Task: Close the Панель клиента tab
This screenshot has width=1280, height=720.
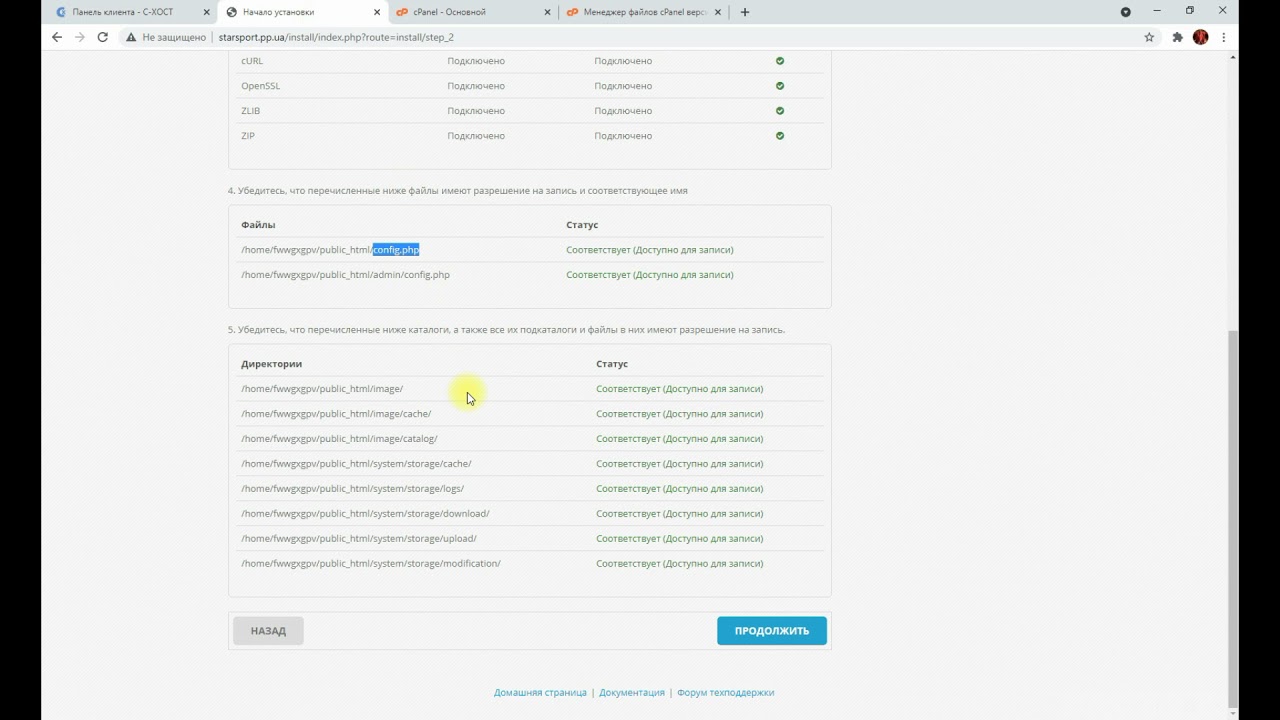Action: [207, 12]
